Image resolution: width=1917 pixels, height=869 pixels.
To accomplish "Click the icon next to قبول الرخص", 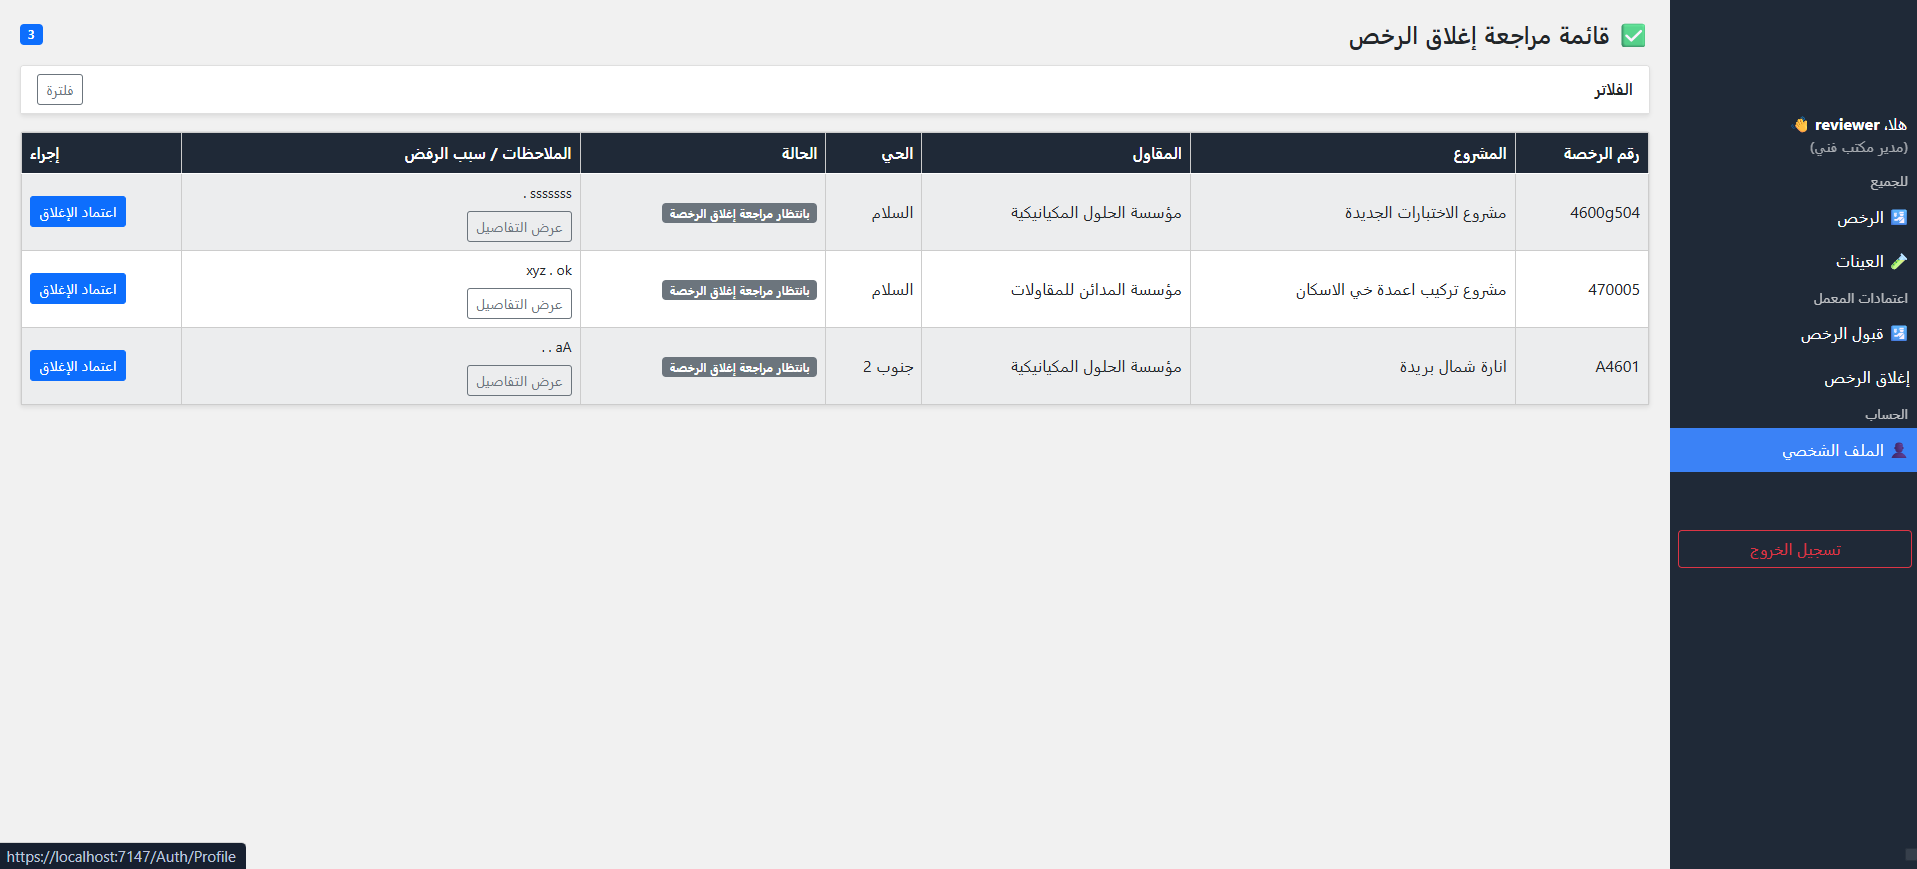I will [x=1899, y=333].
